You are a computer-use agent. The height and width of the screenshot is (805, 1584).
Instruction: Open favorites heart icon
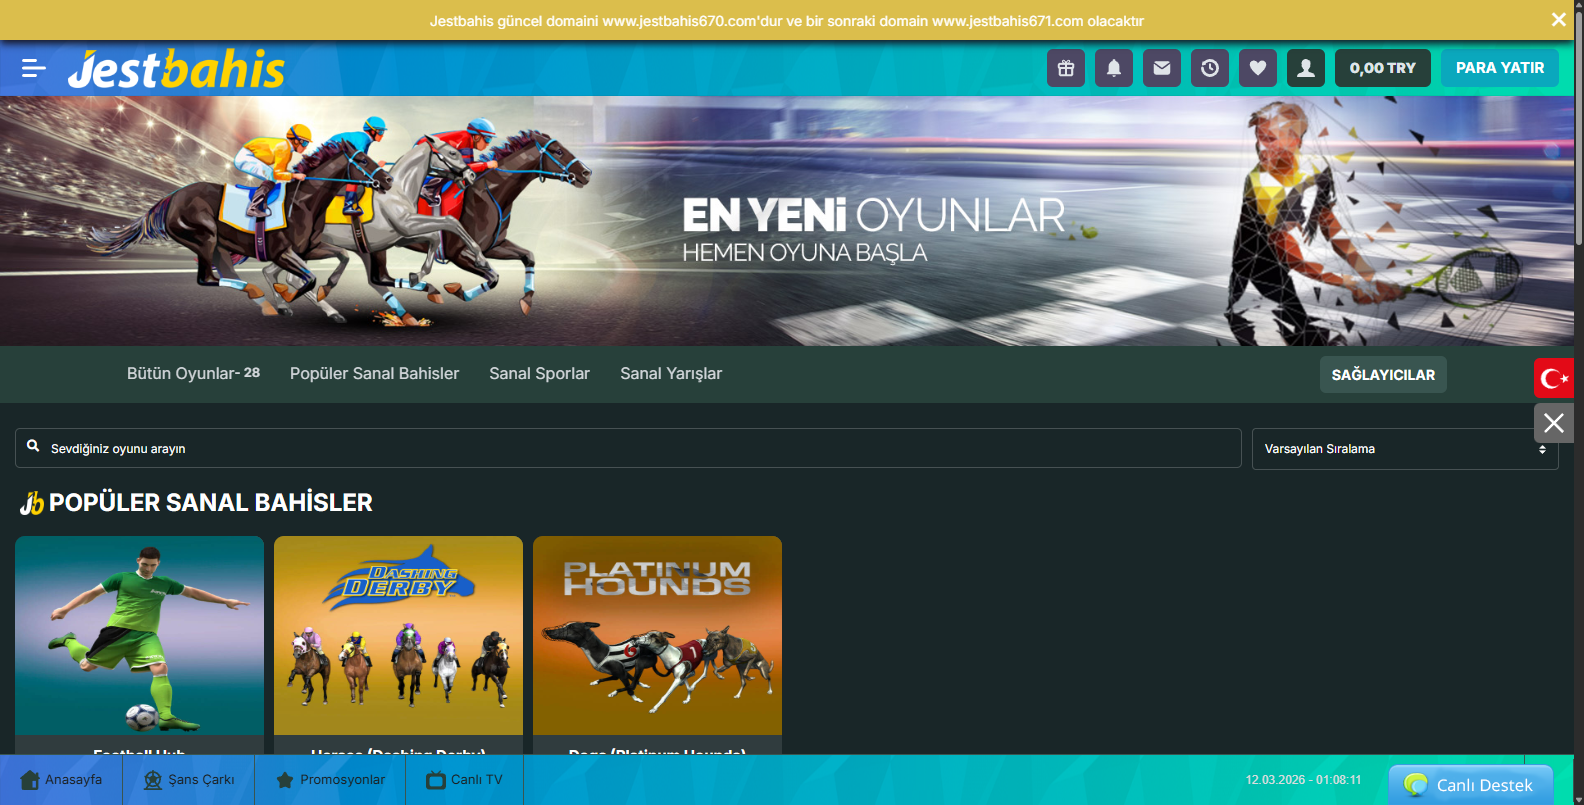(1258, 68)
